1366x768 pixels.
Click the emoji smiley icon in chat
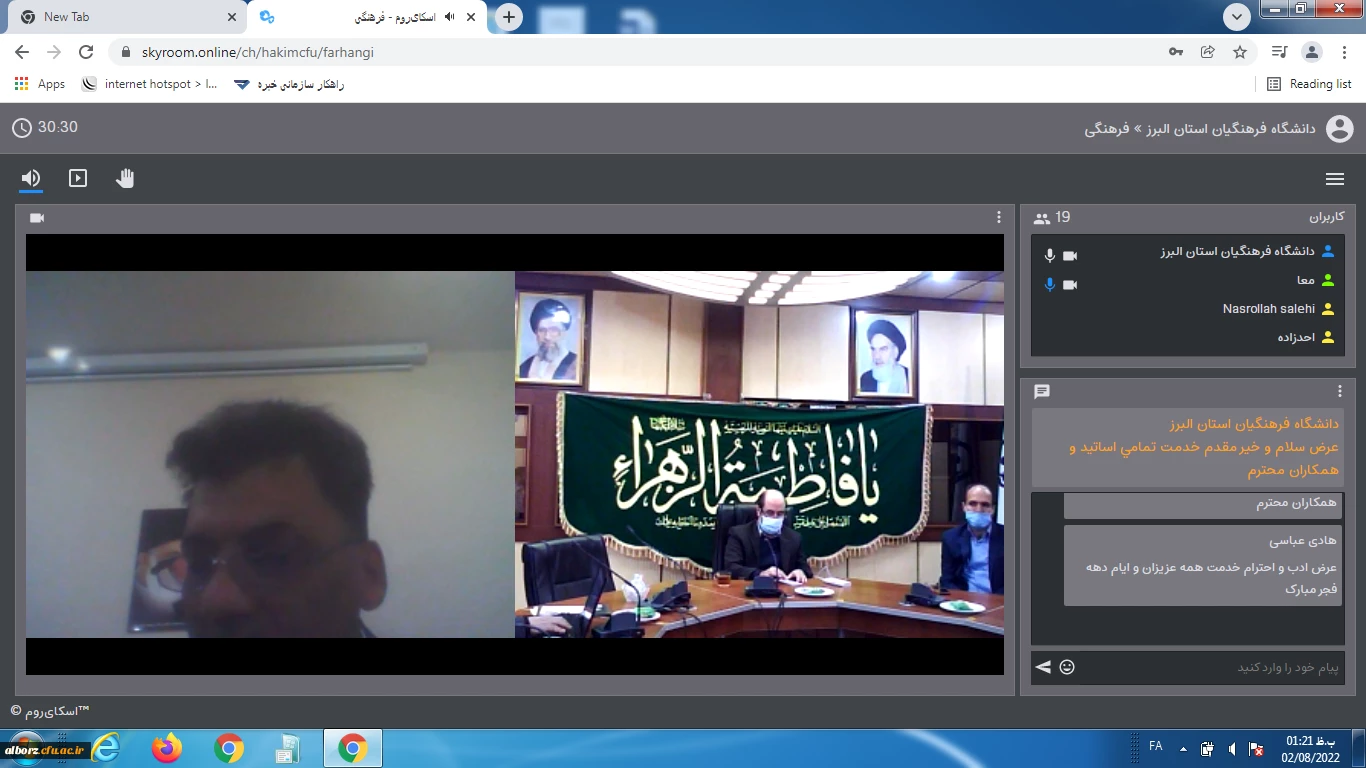(x=1067, y=667)
